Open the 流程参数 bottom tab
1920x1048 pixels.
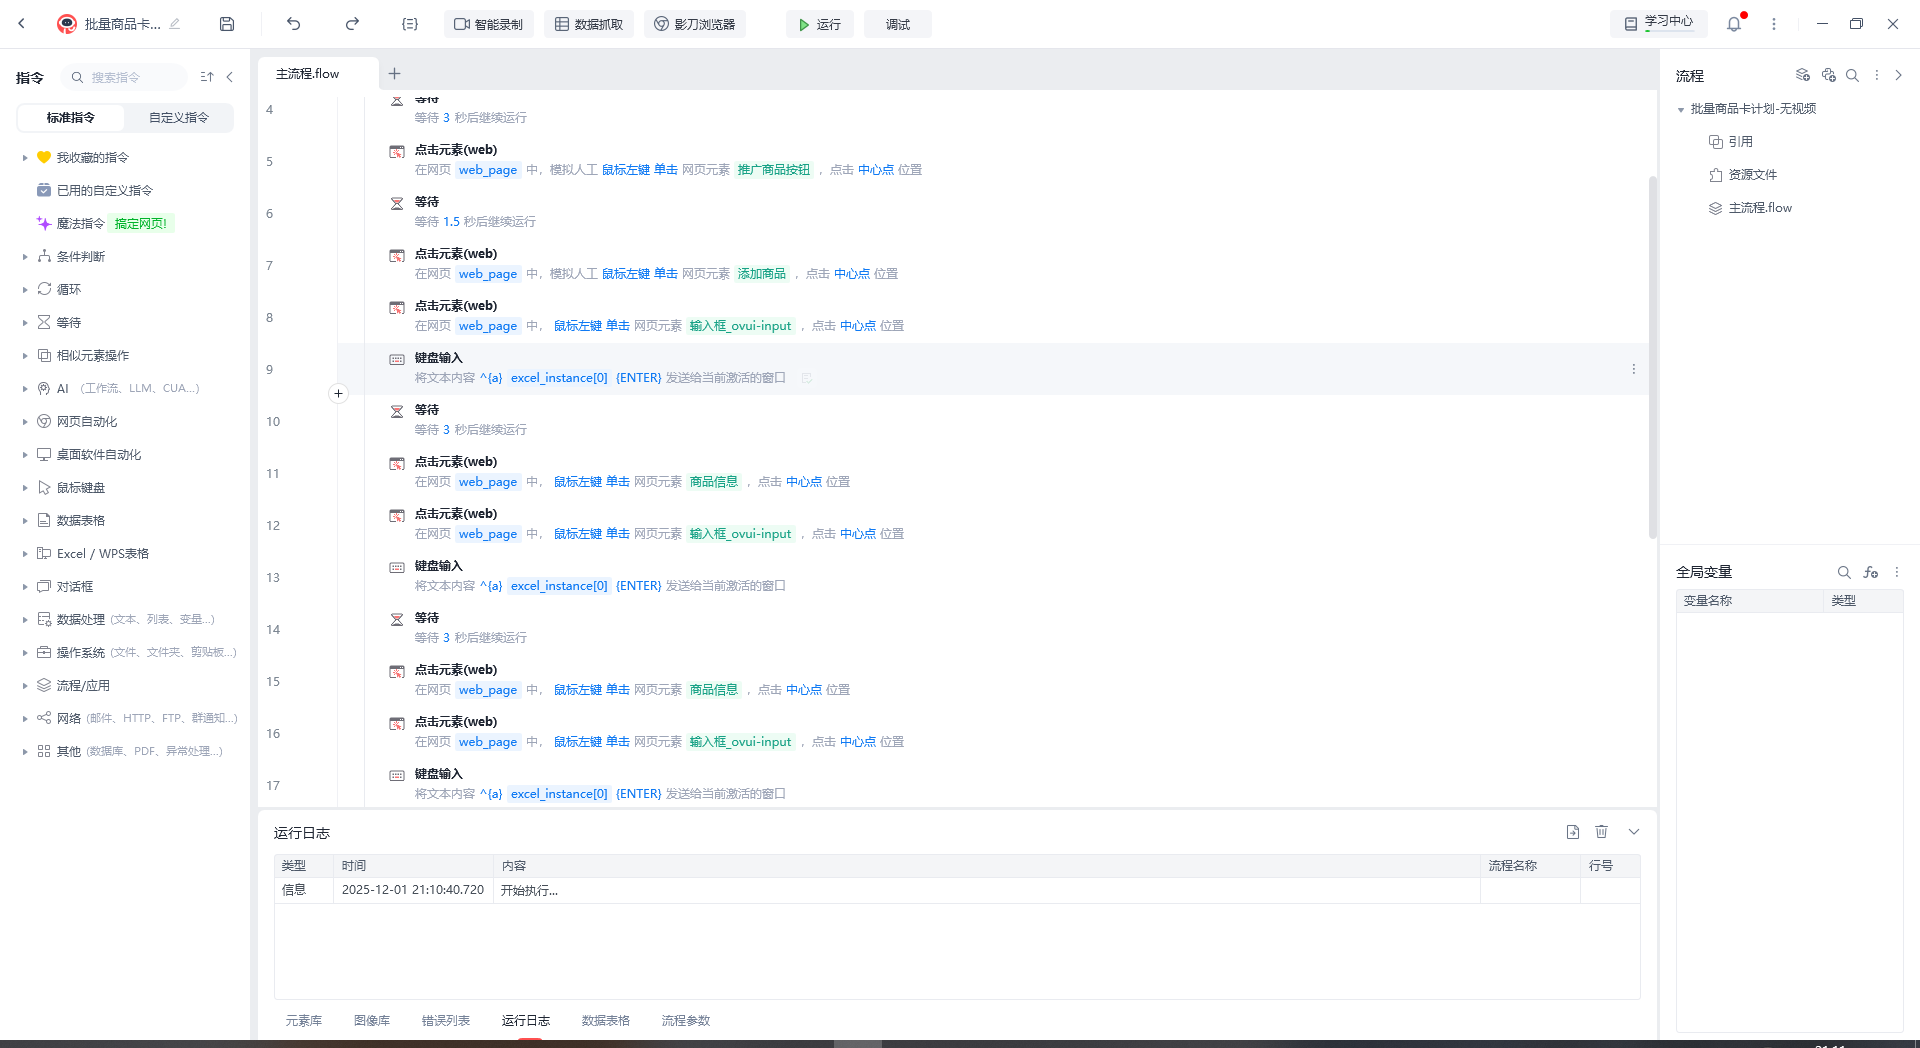pos(686,1021)
